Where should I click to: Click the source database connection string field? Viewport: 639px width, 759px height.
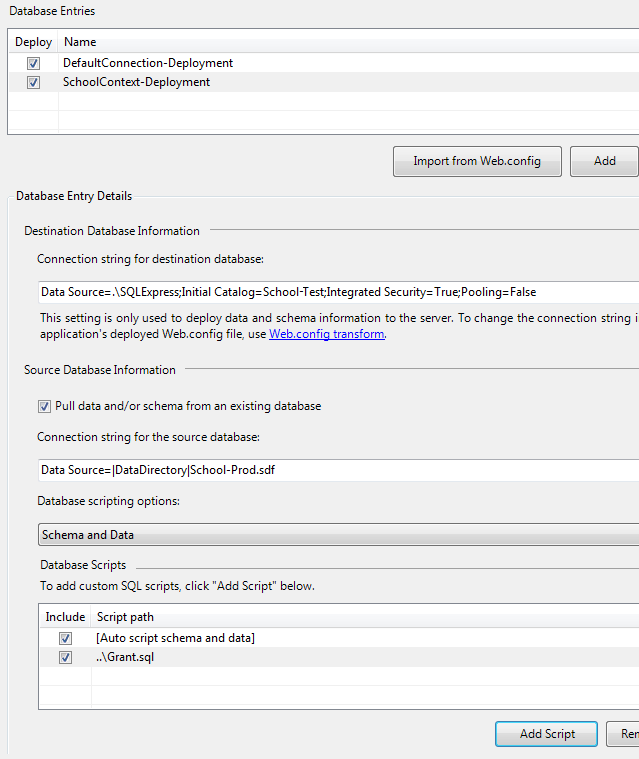pyautogui.click(x=338, y=470)
